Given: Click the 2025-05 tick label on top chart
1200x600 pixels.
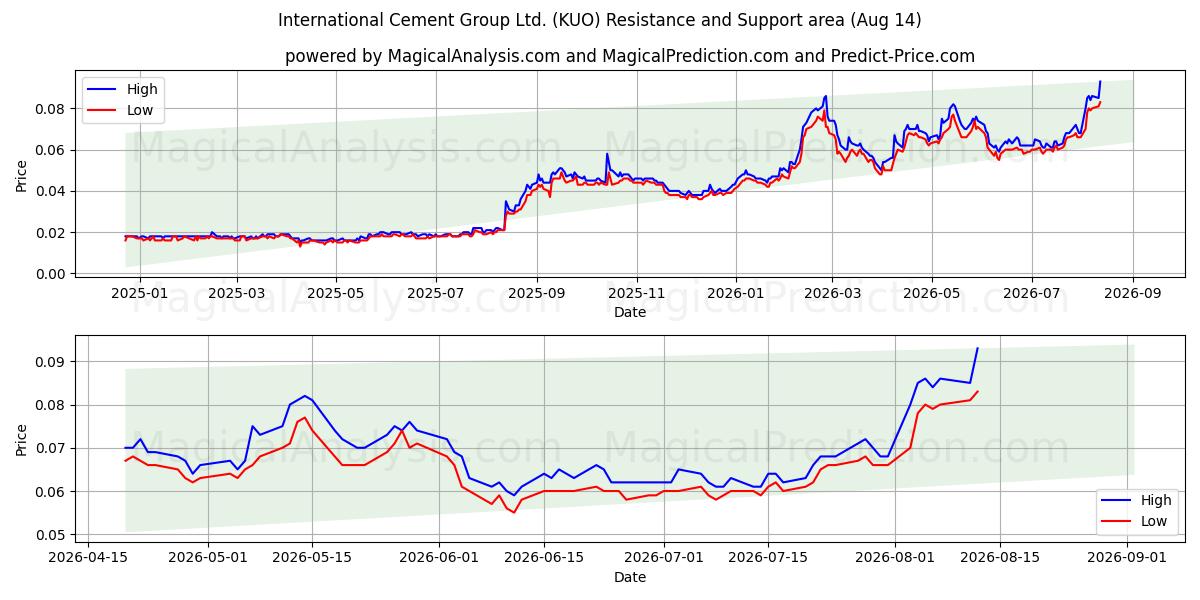Looking at the screenshot, I should click(336, 293).
